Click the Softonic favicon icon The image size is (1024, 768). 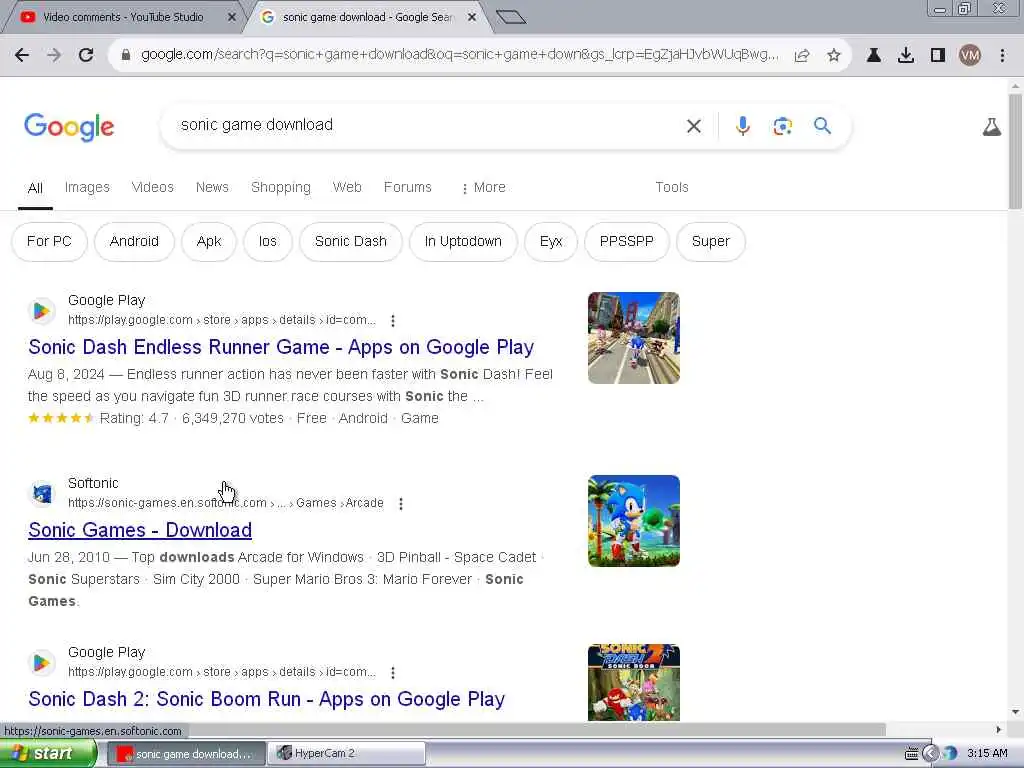tap(42, 493)
